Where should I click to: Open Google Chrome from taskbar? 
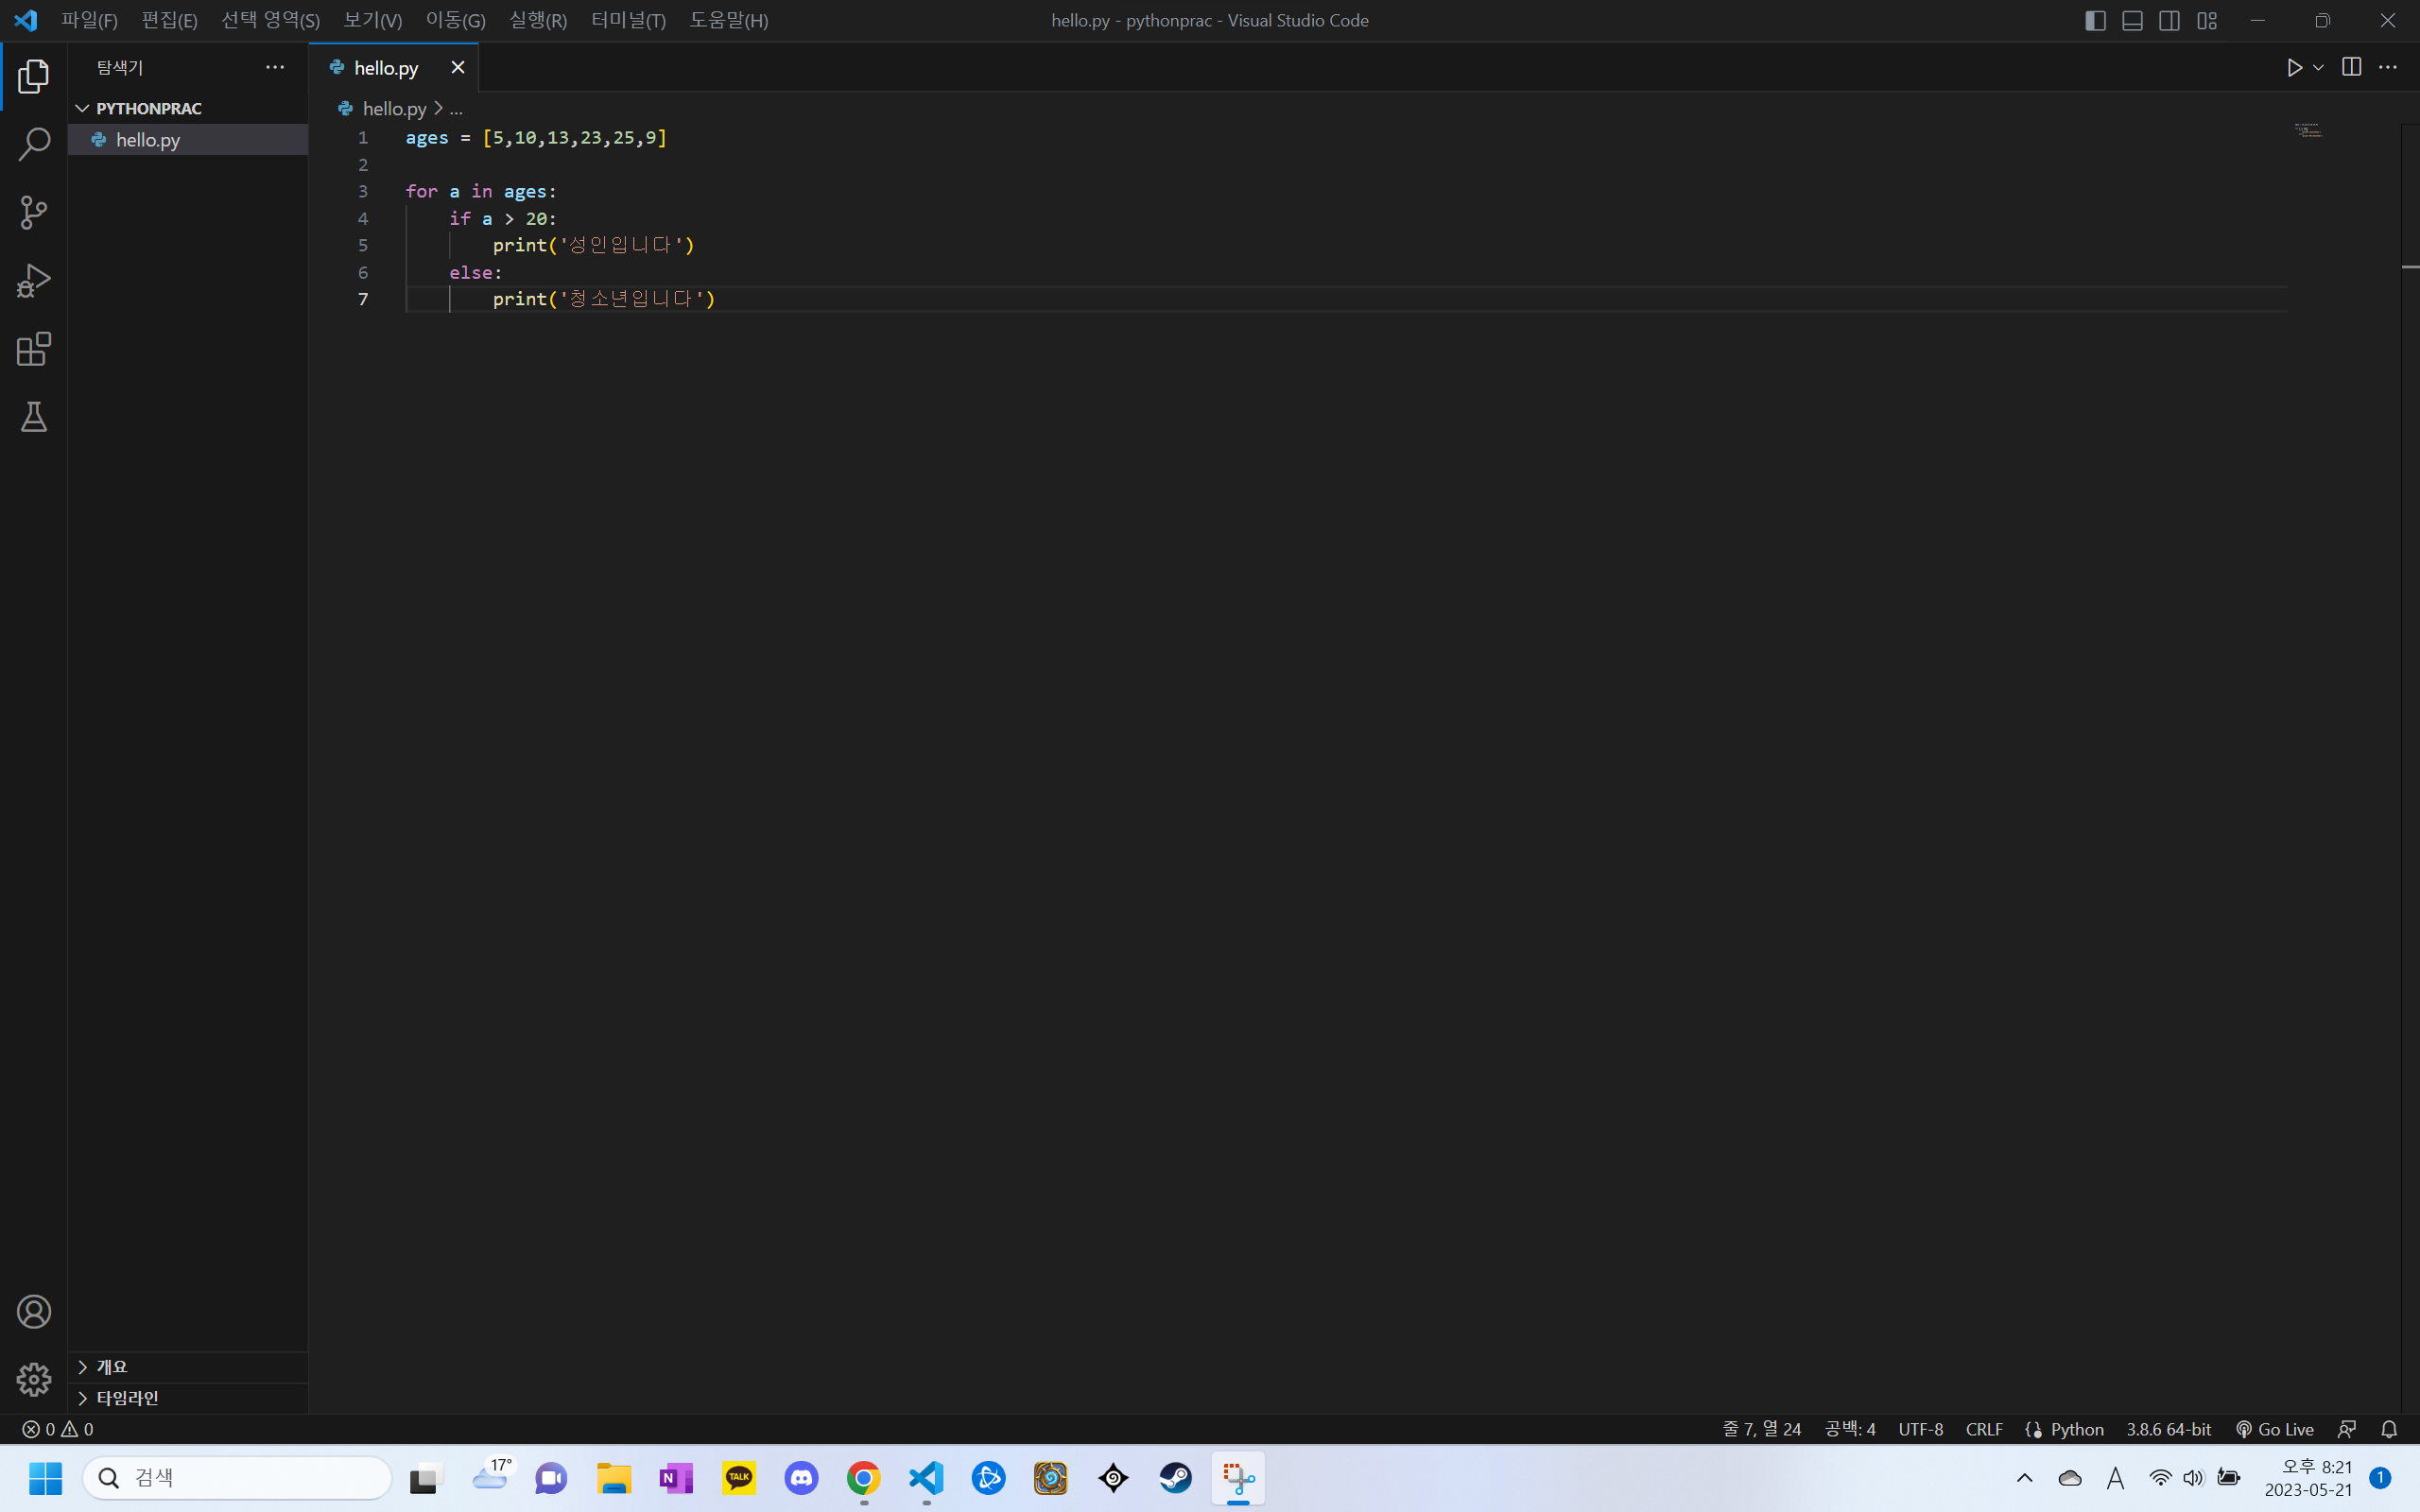click(x=864, y=1478)
